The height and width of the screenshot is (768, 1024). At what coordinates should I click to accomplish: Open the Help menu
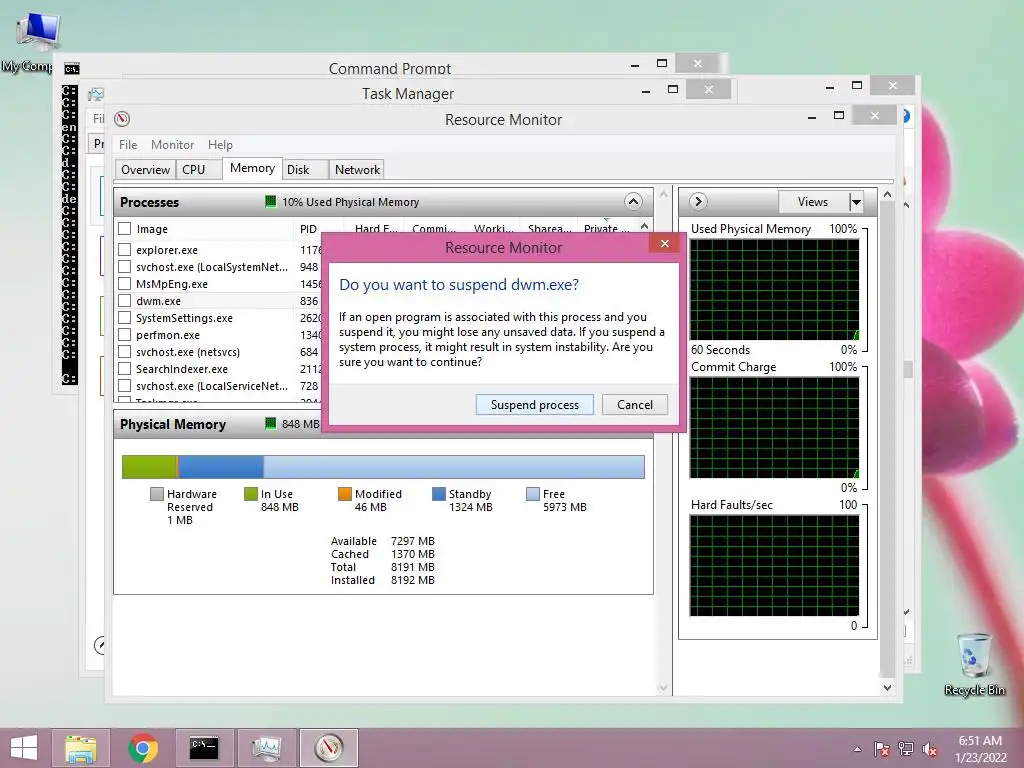point(220,144)
